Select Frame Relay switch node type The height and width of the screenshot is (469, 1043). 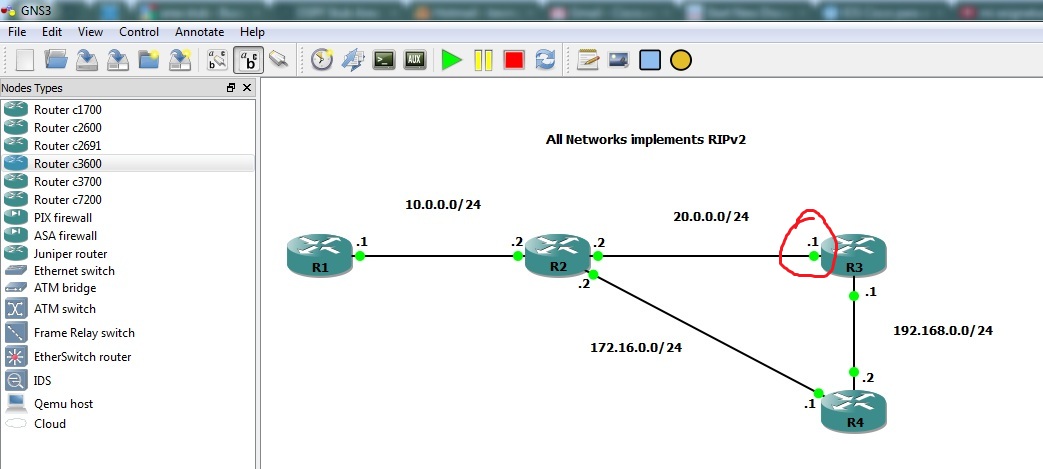[128, 333]
